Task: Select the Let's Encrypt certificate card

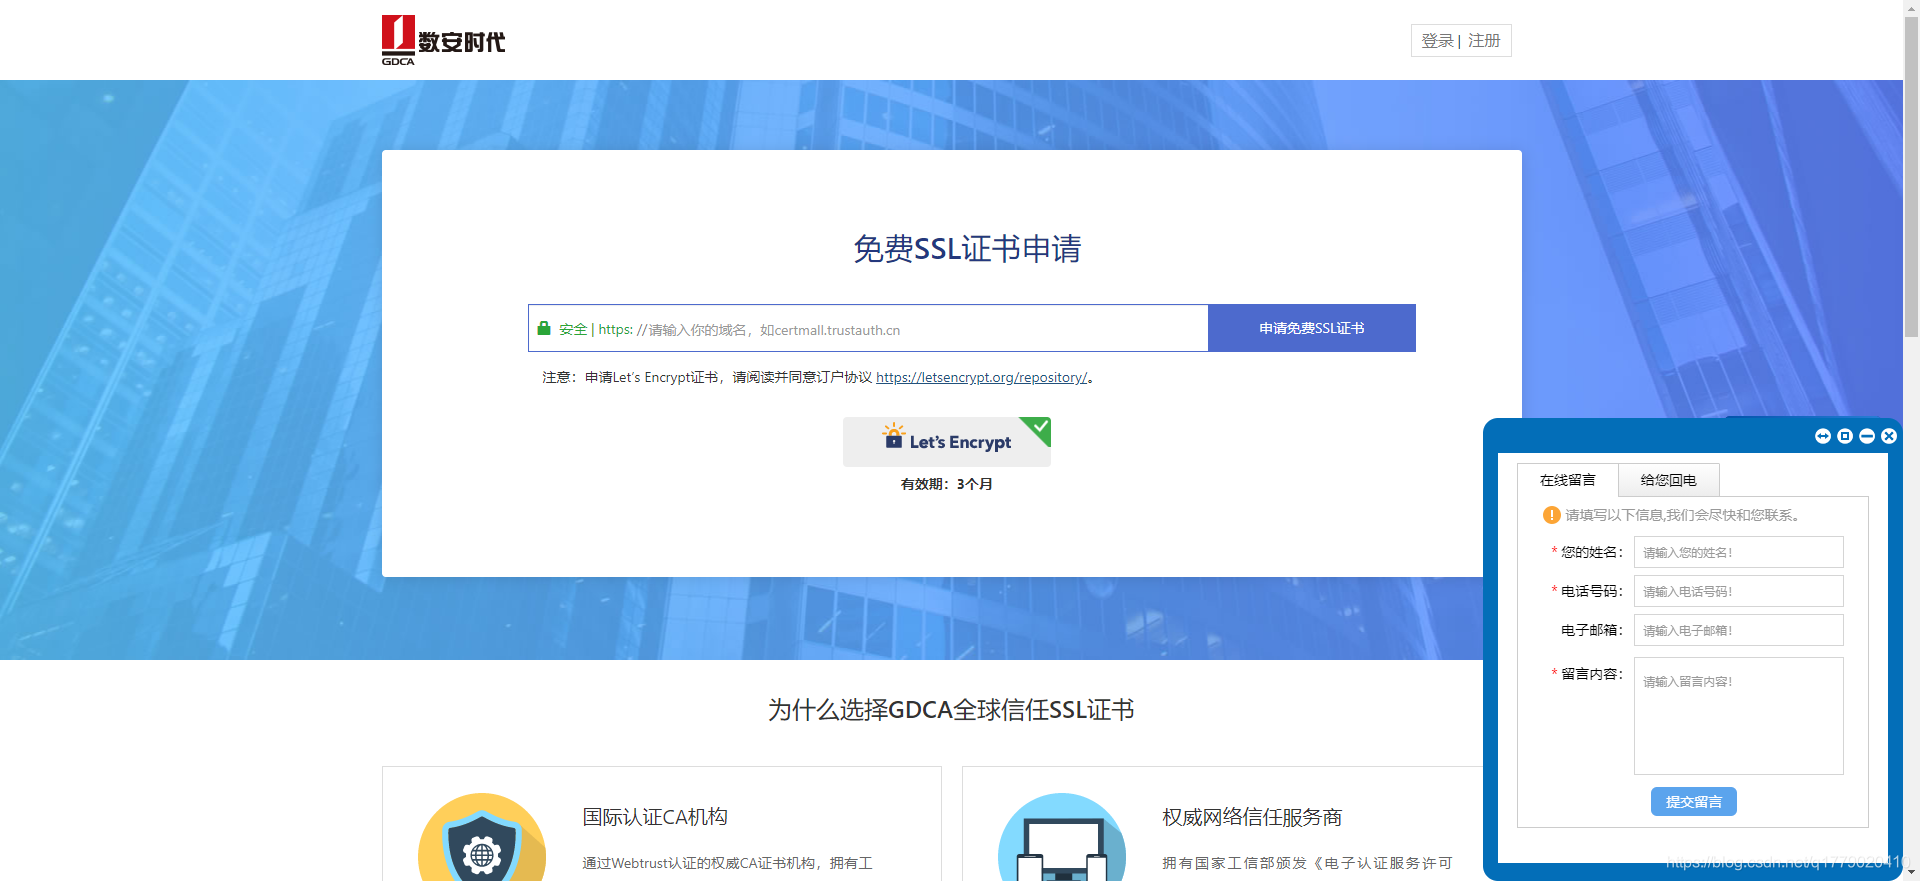Action: coord(947,442)
